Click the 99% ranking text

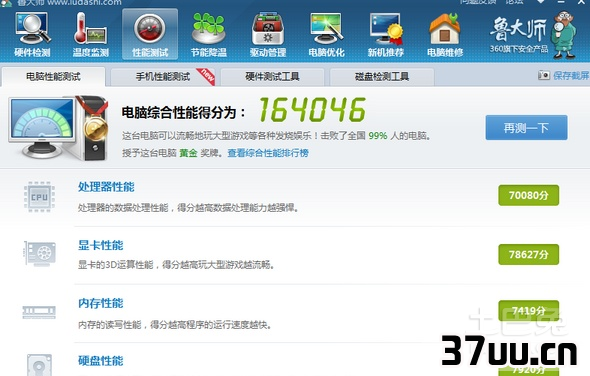coord(378,135)
